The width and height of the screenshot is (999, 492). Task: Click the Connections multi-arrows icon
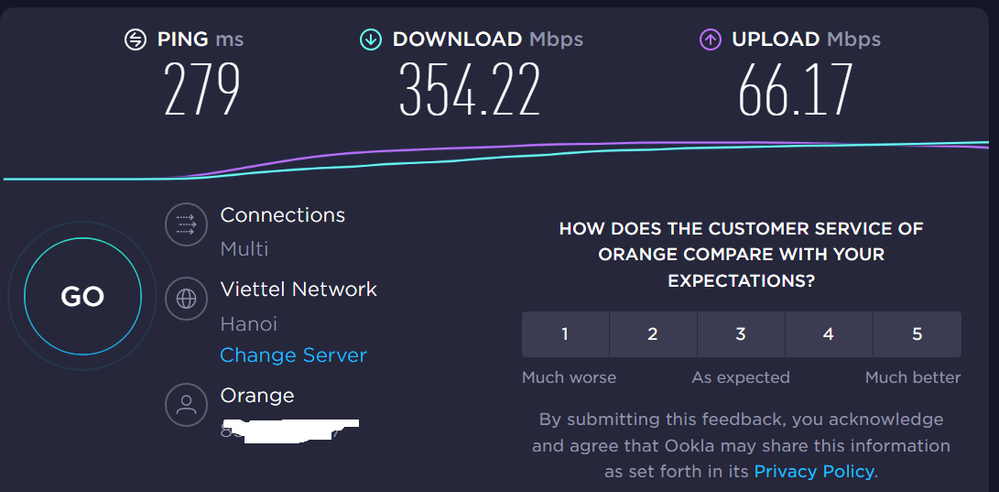pos(186,224)
